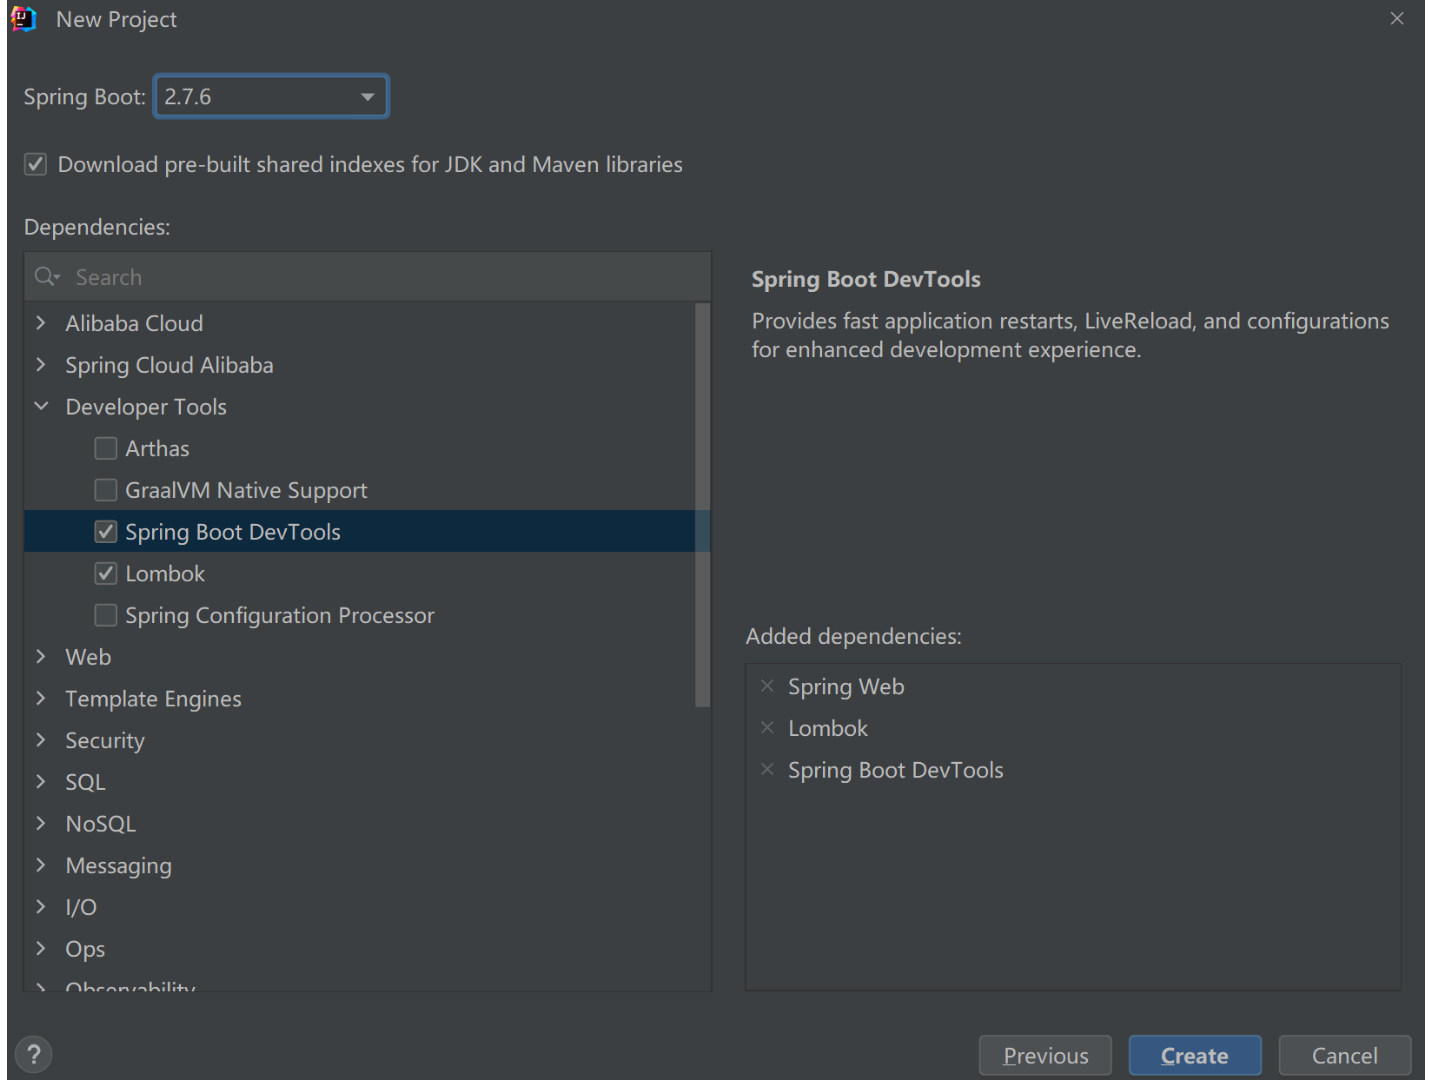Expand the Template Engines category
The width and height of the screenshot is (1429, 1087).
click(41, 698)
